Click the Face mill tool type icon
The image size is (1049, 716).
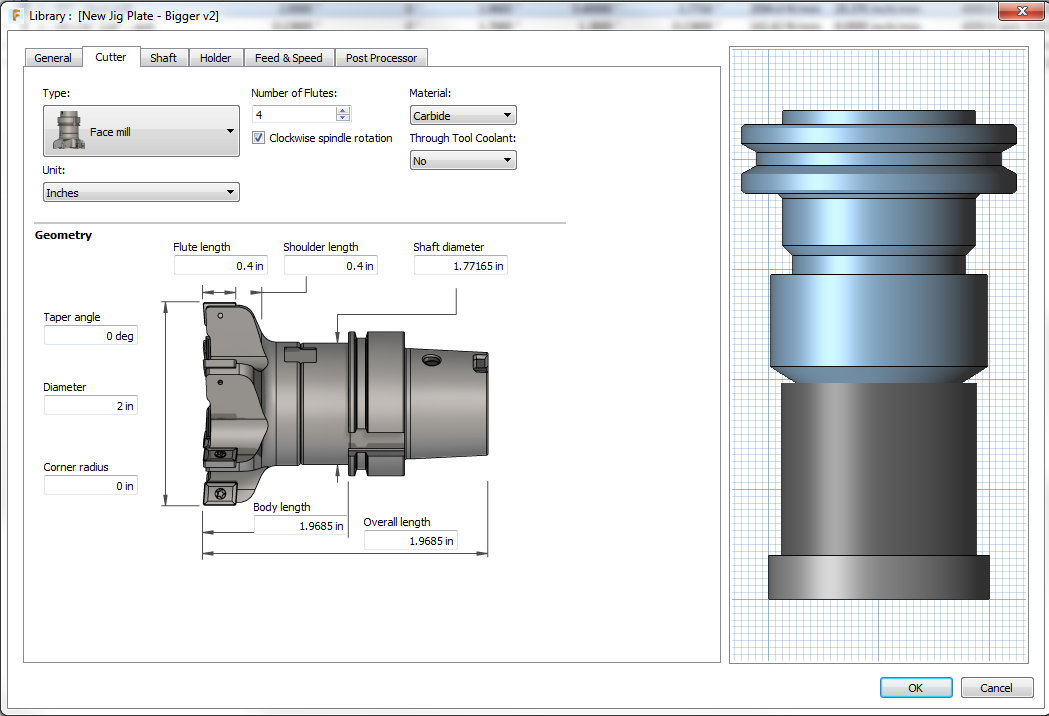point(68,131)
